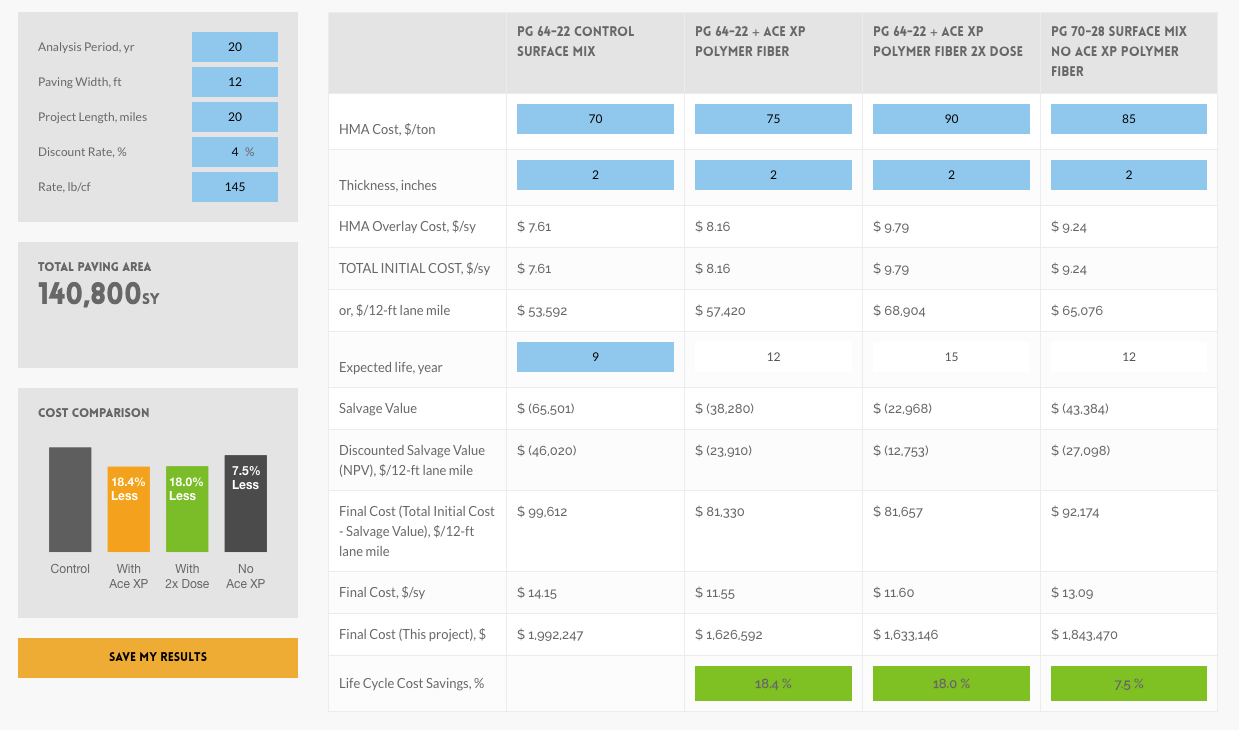Pick the dark 7.5% Less chart bar

click(x=246, y=503)
